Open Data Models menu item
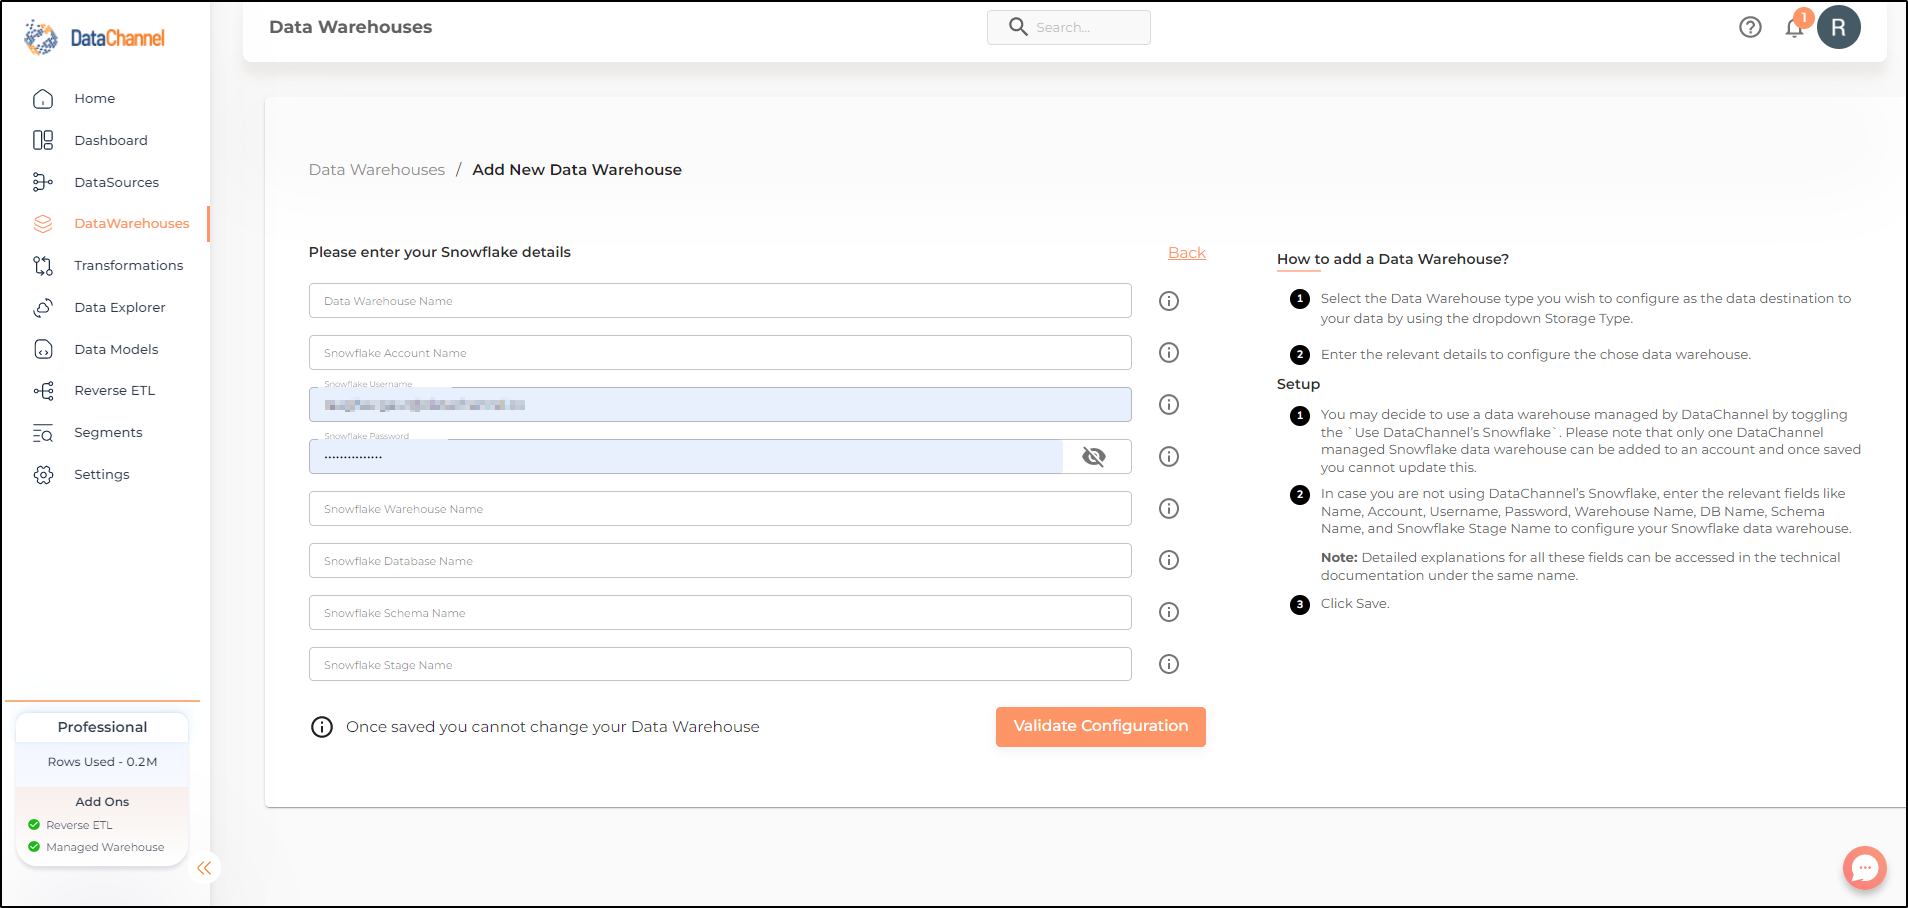 116,349
